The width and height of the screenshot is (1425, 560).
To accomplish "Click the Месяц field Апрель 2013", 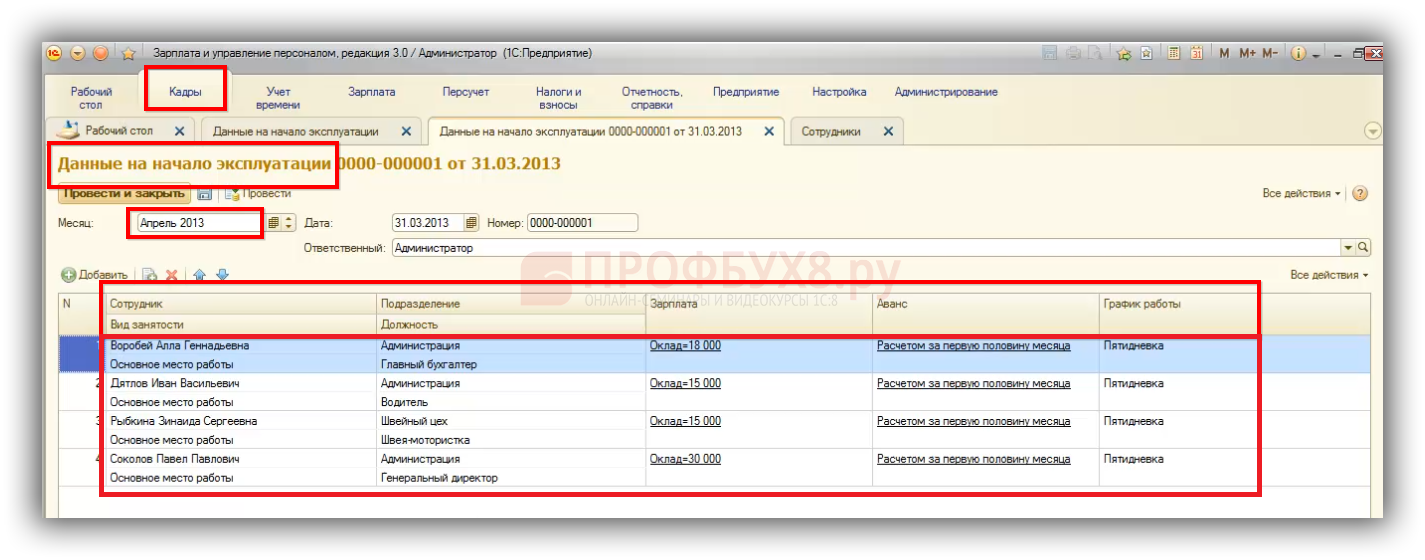I will (200, 223).
